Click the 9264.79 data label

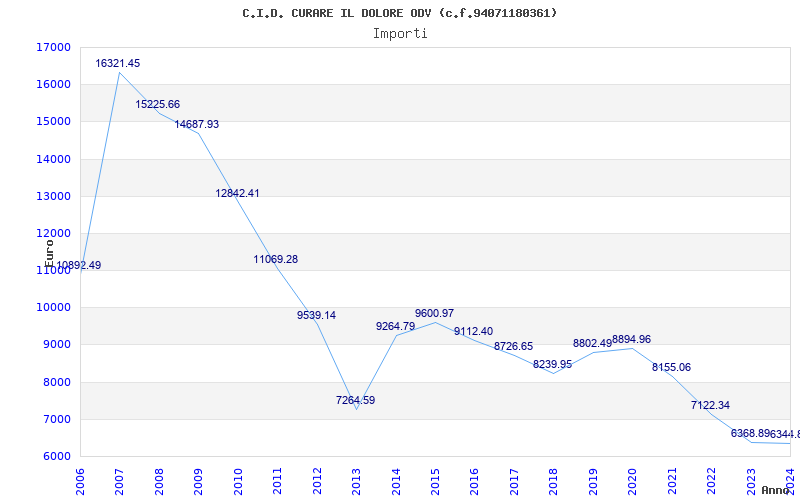pos(395,326)
